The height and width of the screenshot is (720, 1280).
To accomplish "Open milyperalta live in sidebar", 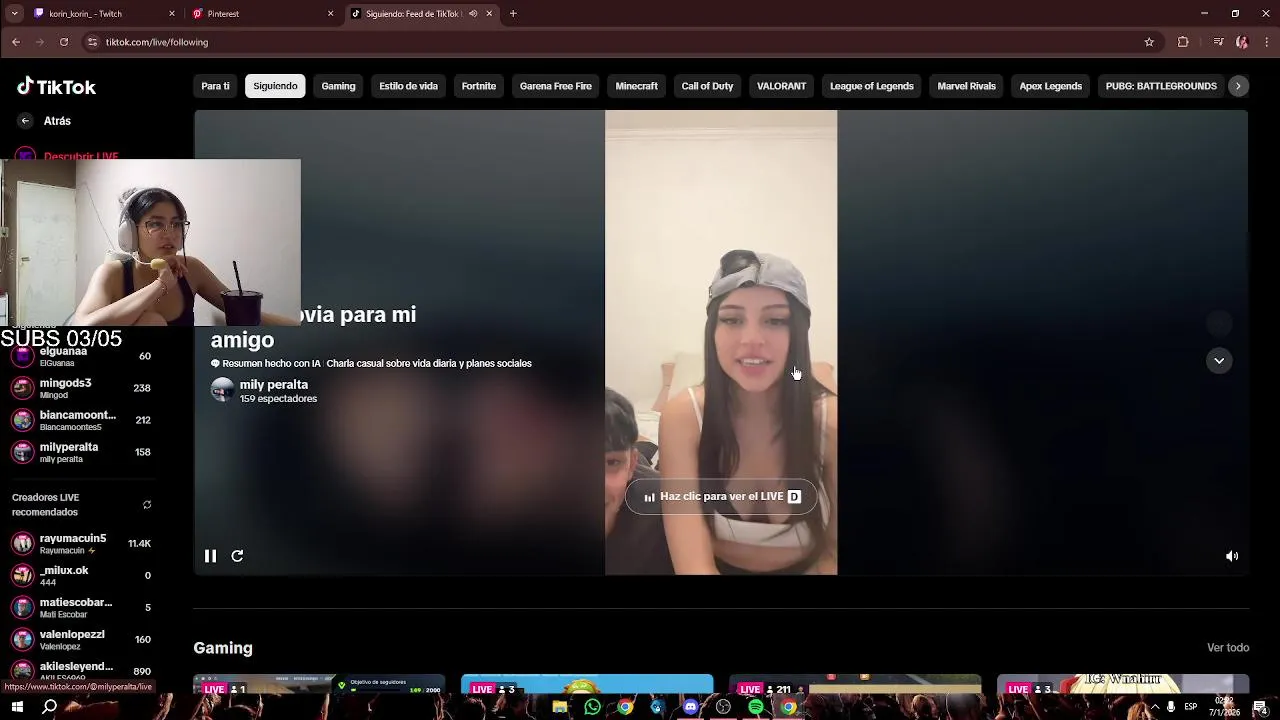I will pyautogui.click(x=81, y=452).
